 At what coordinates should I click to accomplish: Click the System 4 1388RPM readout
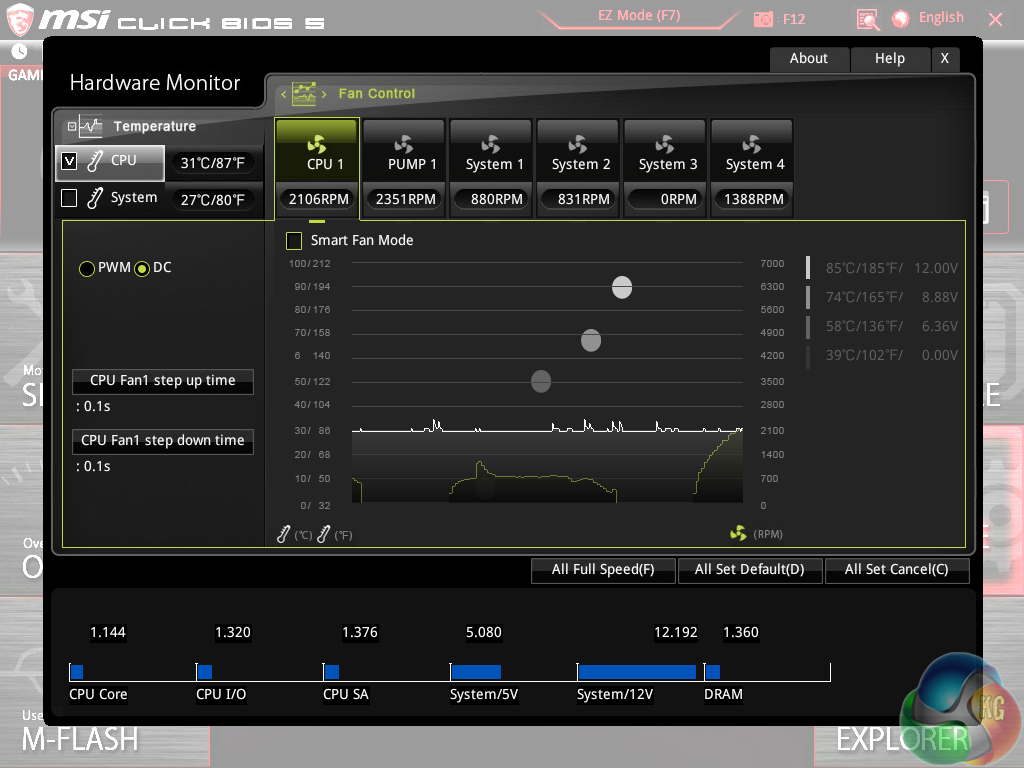(752, 199)
